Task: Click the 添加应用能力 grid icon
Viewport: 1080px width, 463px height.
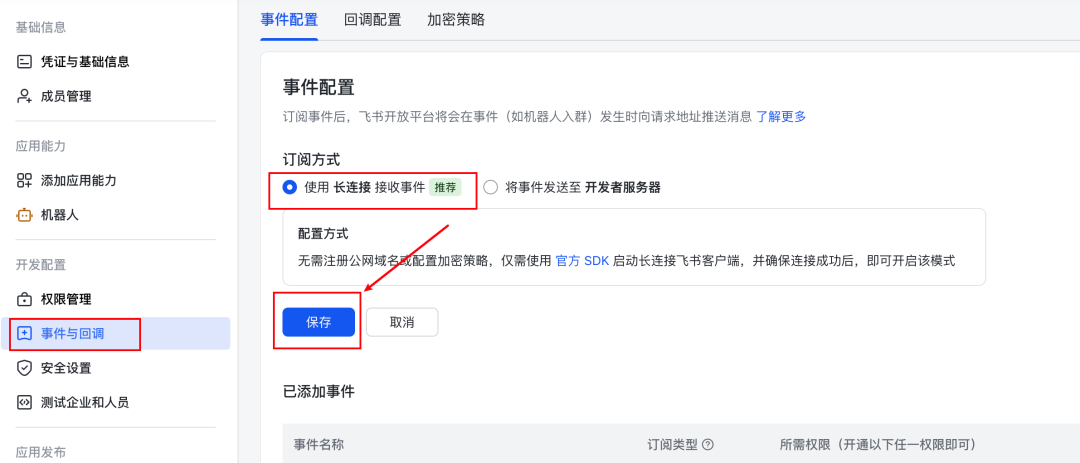Action: pyautogui.click(x=25, y=181)
